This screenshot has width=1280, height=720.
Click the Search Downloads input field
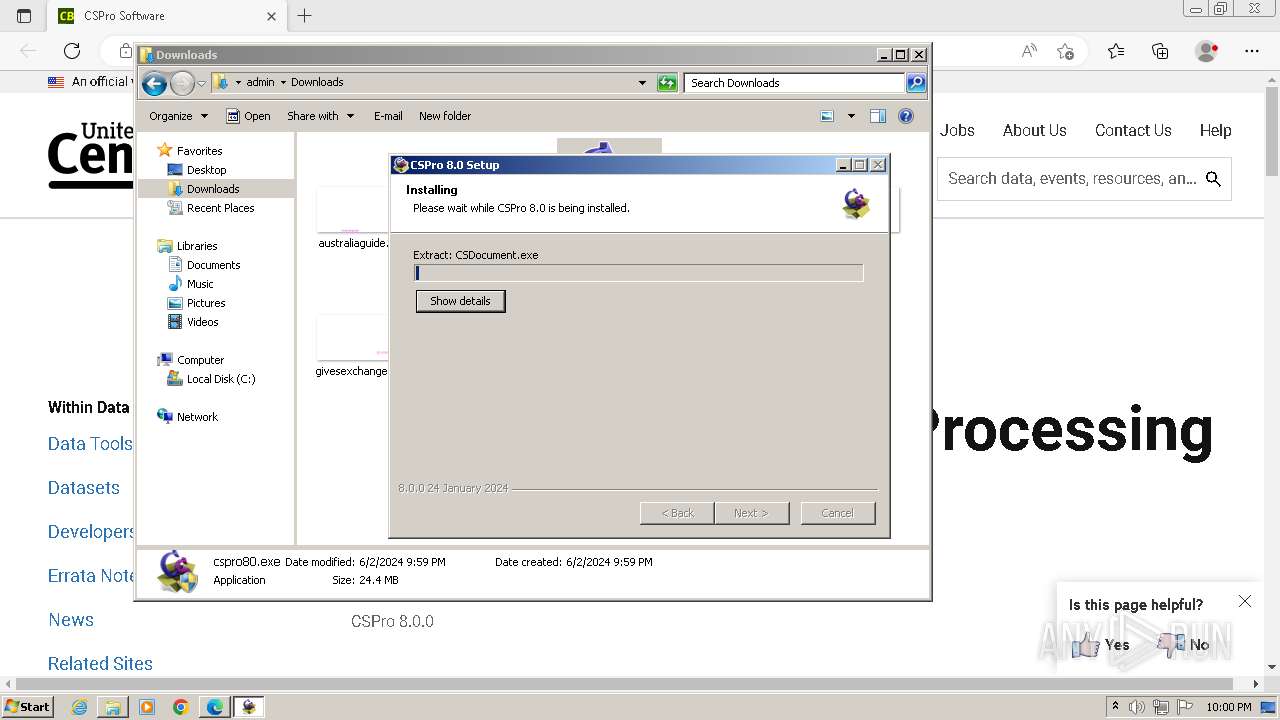point(795,83)
